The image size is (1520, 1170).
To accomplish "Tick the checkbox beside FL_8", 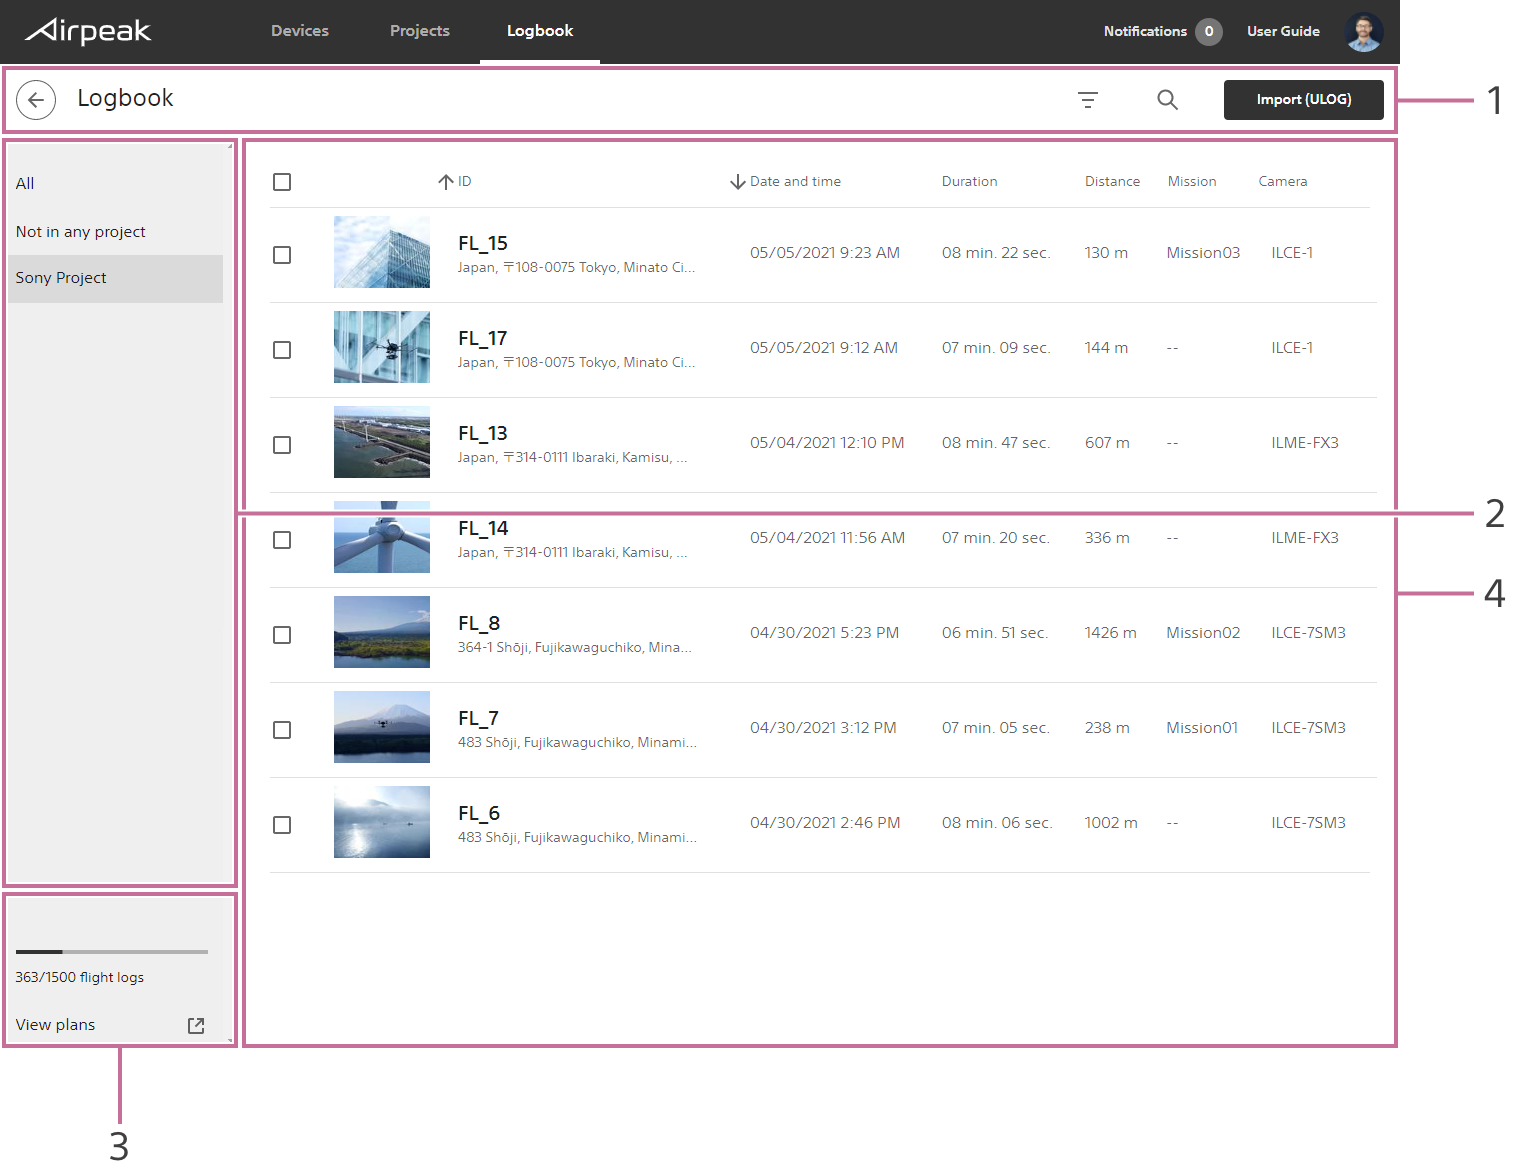I will tap(281, 635).
